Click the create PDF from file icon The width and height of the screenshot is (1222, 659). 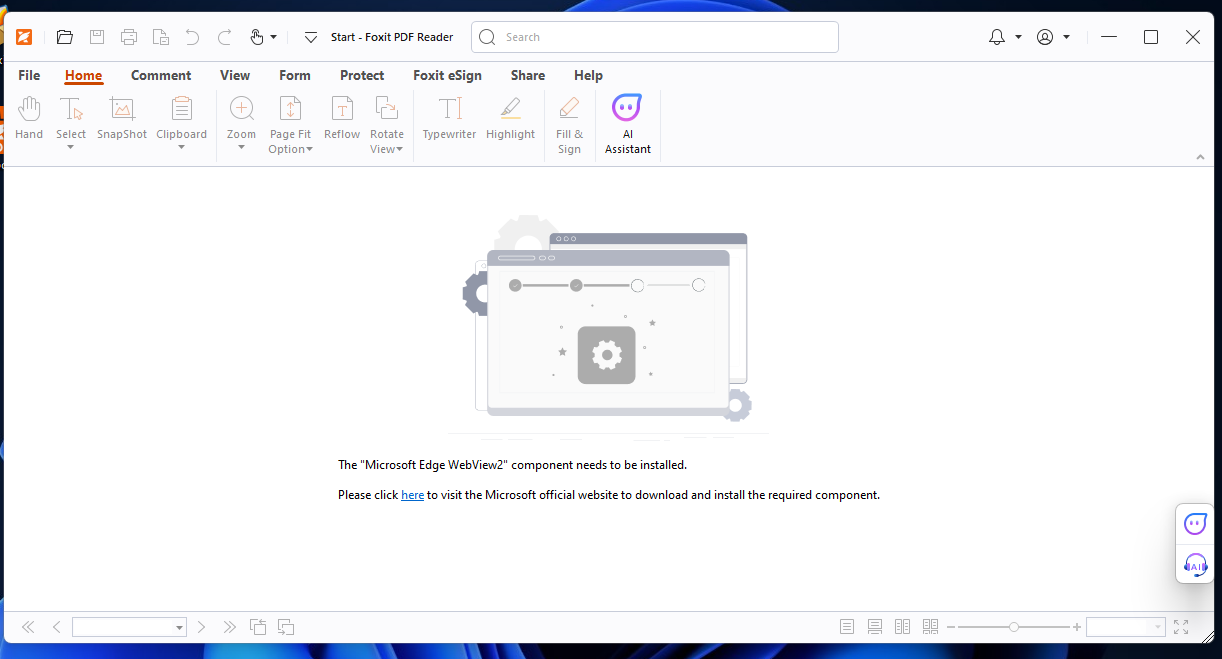click(161, 37)
